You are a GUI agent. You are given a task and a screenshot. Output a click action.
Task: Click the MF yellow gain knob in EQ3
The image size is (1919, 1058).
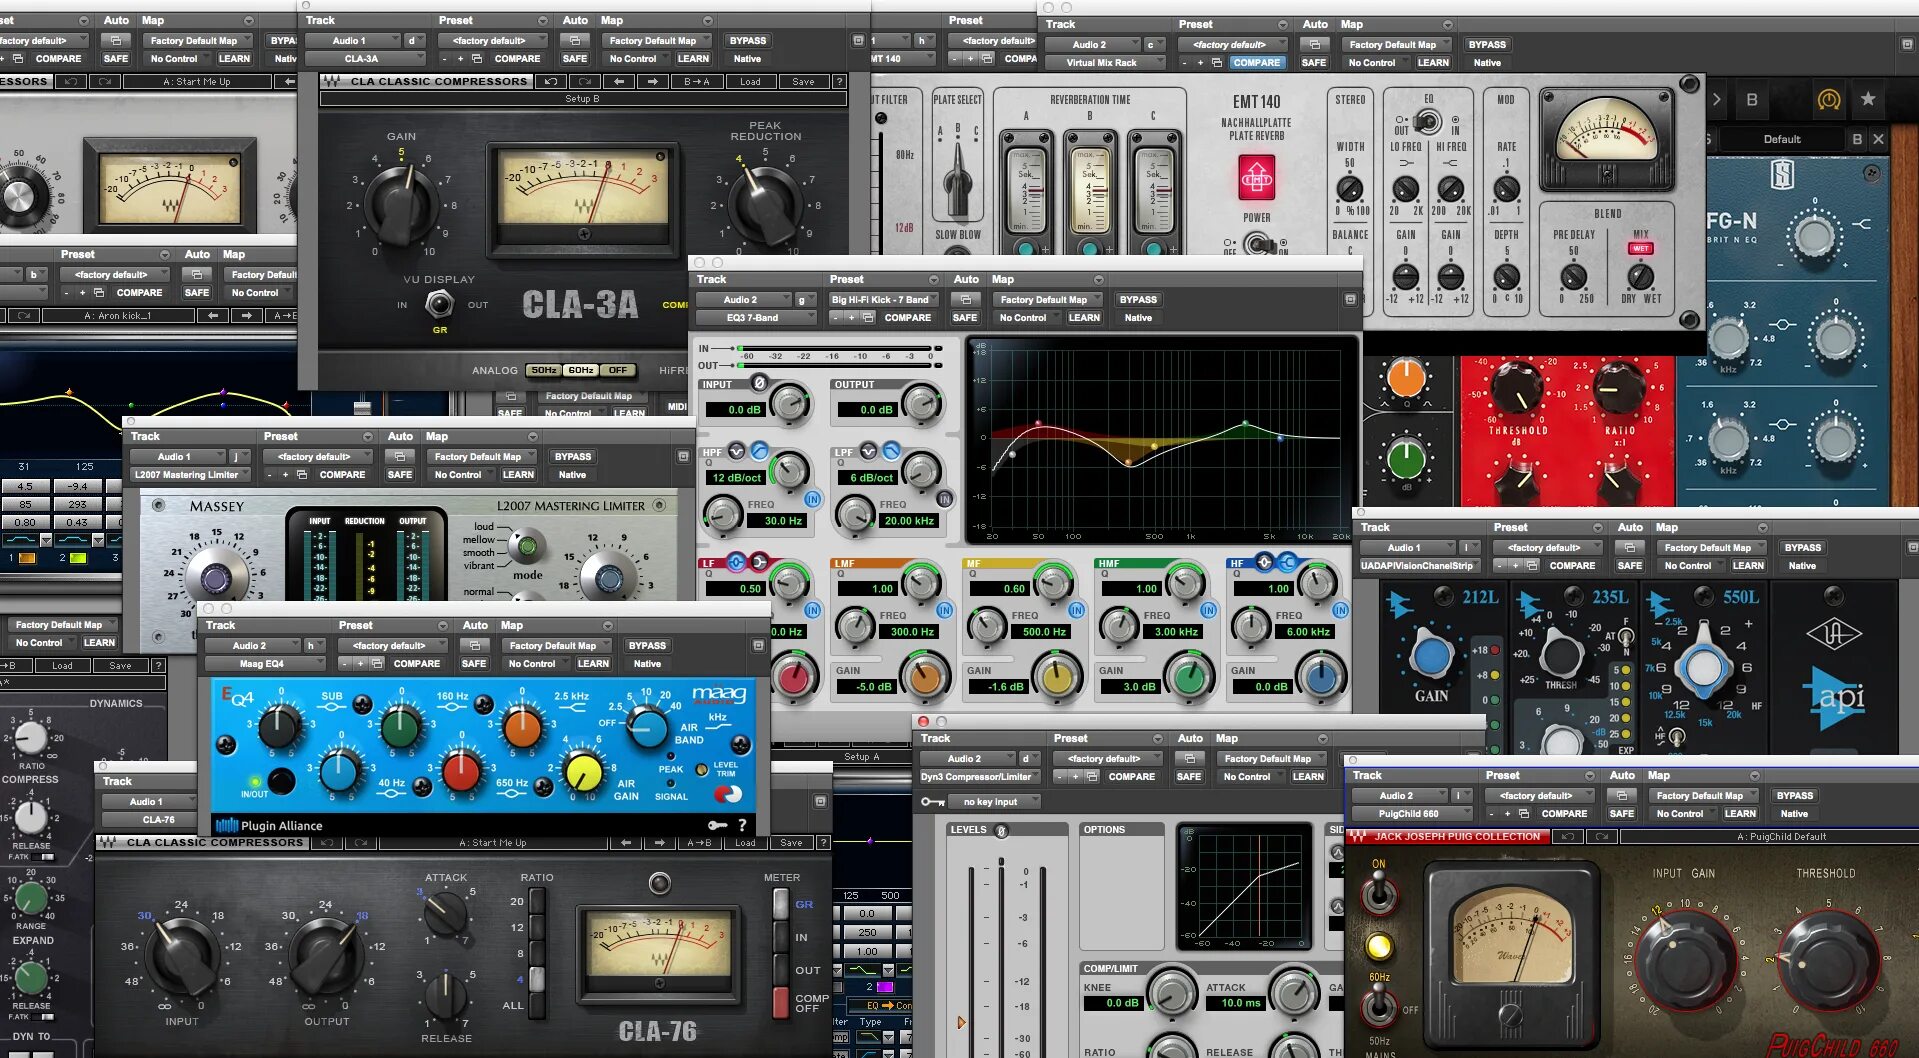[x=1057, y=678]
